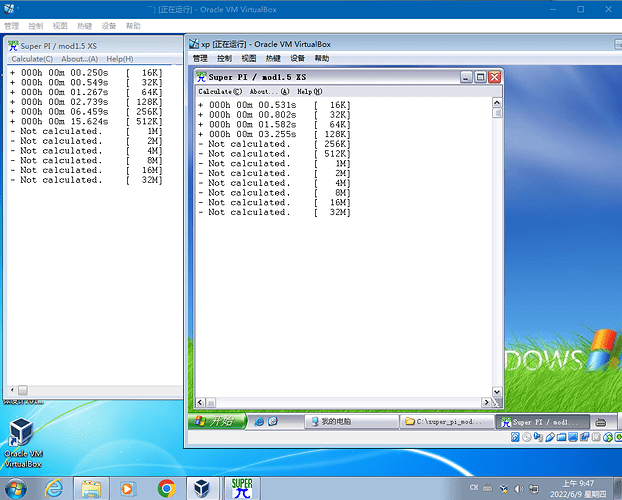
Task: Open File Explorer from Windows 7 taskbar
Action: point(91,489)
